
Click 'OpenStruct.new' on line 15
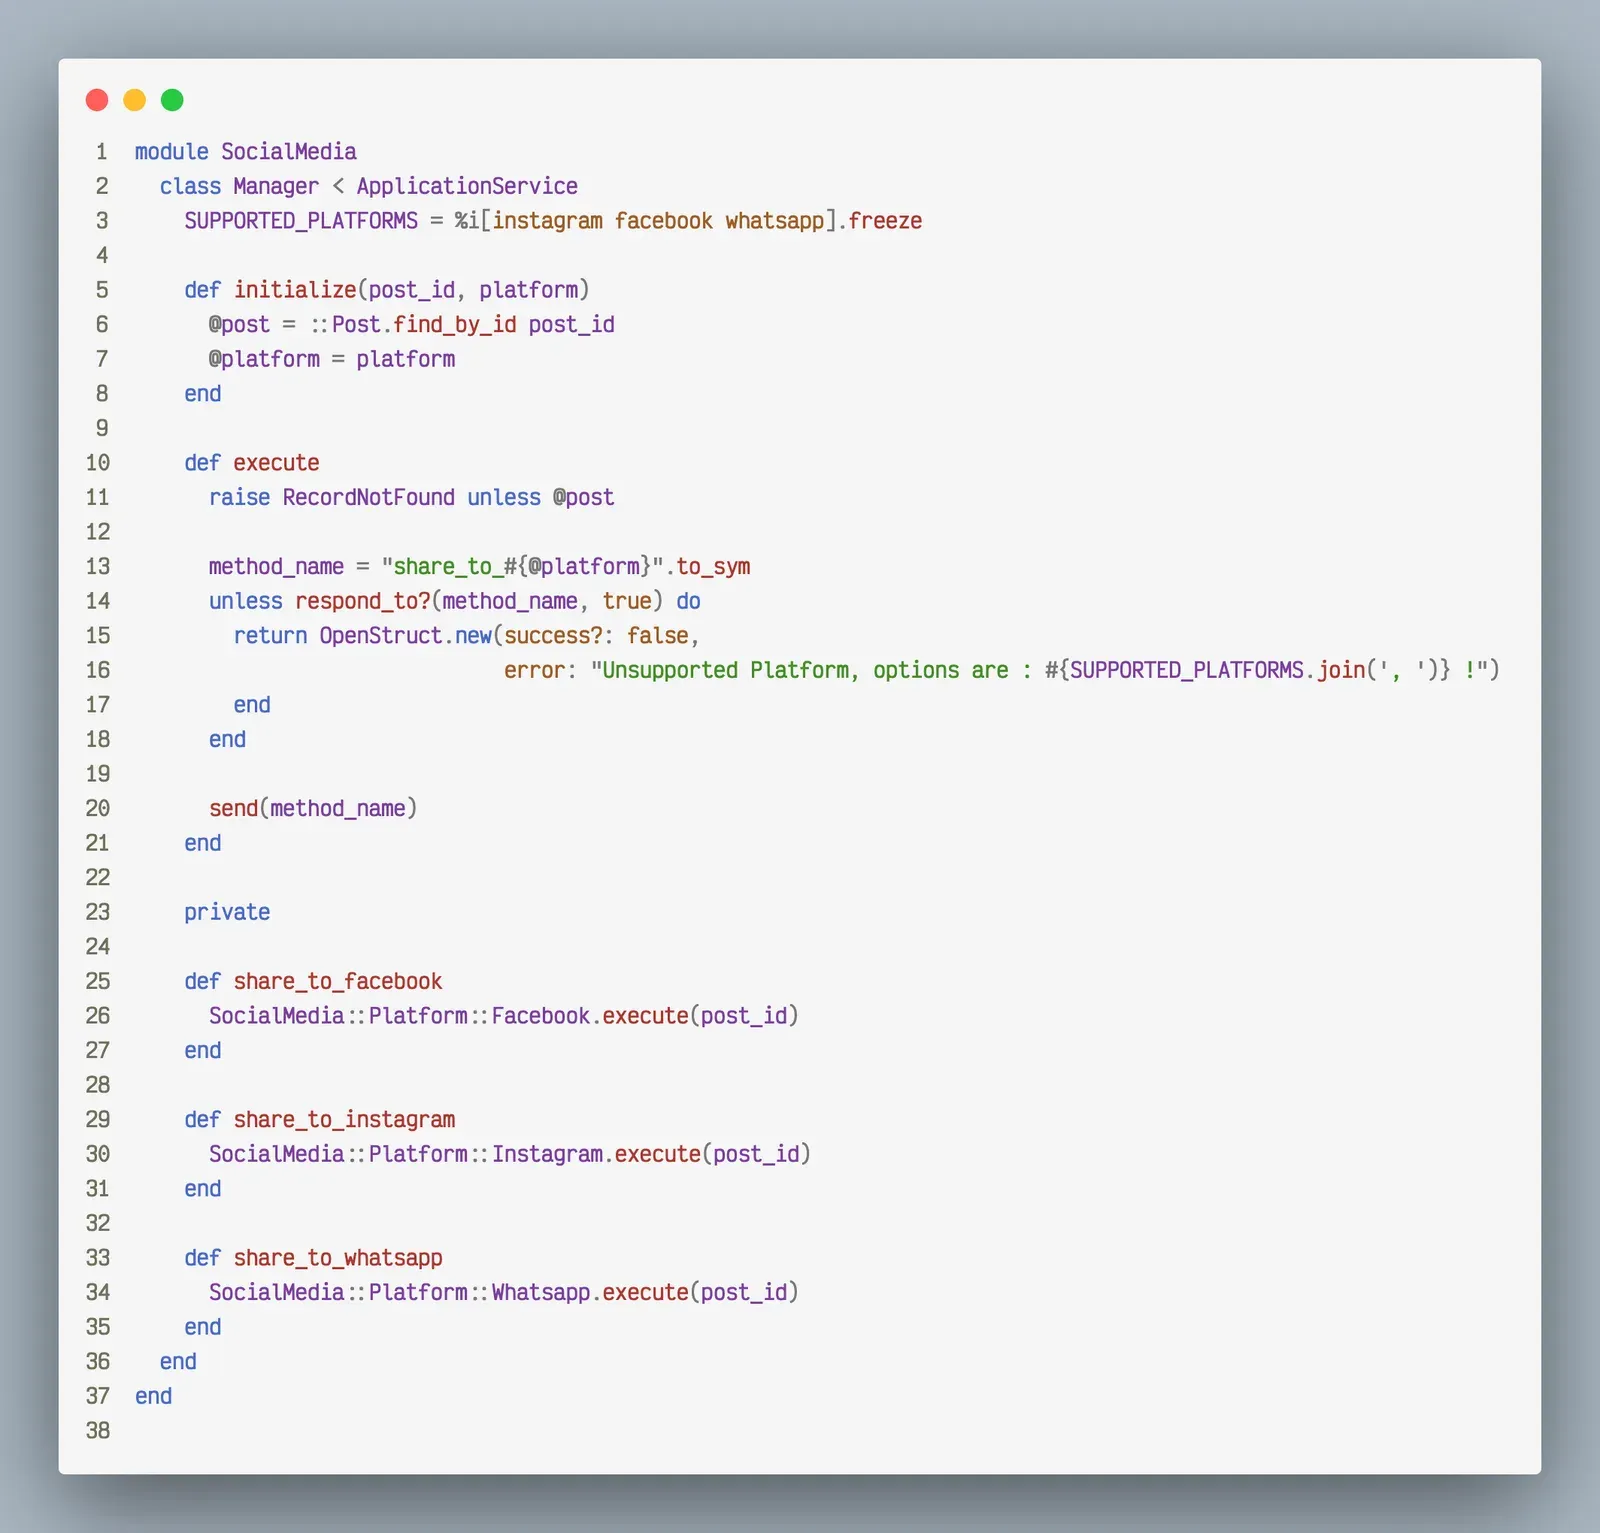coord(406,636)
